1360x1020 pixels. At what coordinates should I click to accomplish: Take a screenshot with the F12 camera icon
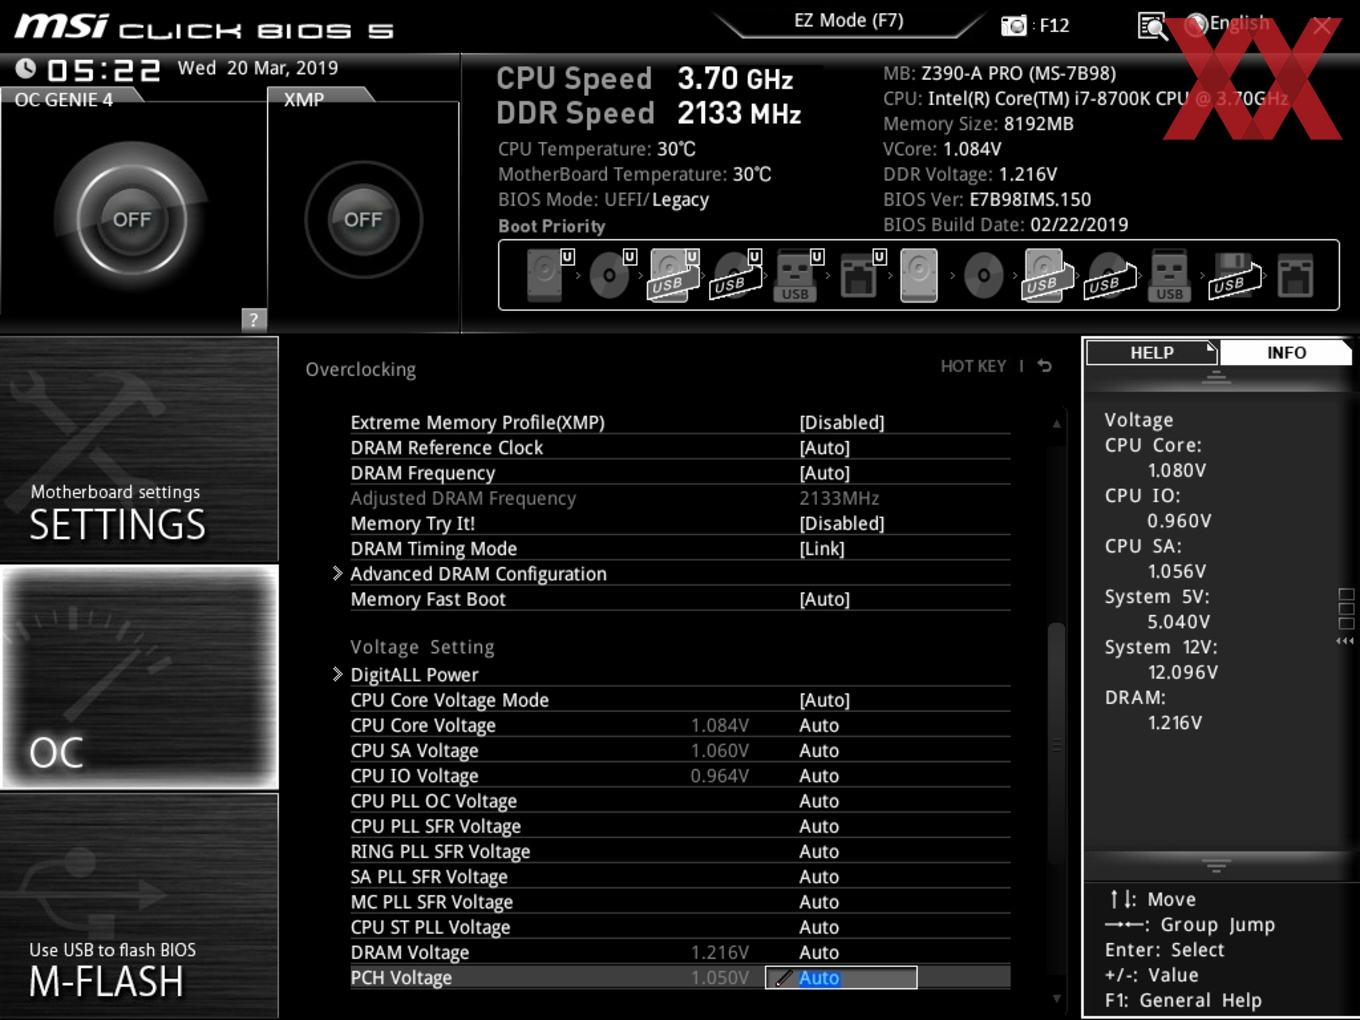[x=1014, y=25]
